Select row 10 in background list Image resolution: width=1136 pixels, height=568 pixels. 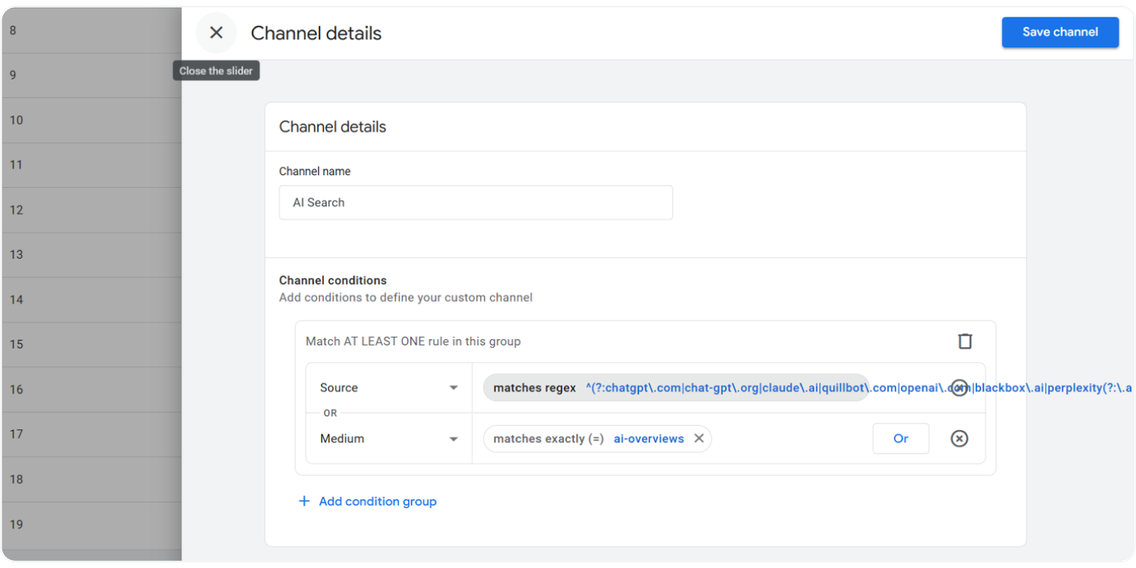coord(91,120)
